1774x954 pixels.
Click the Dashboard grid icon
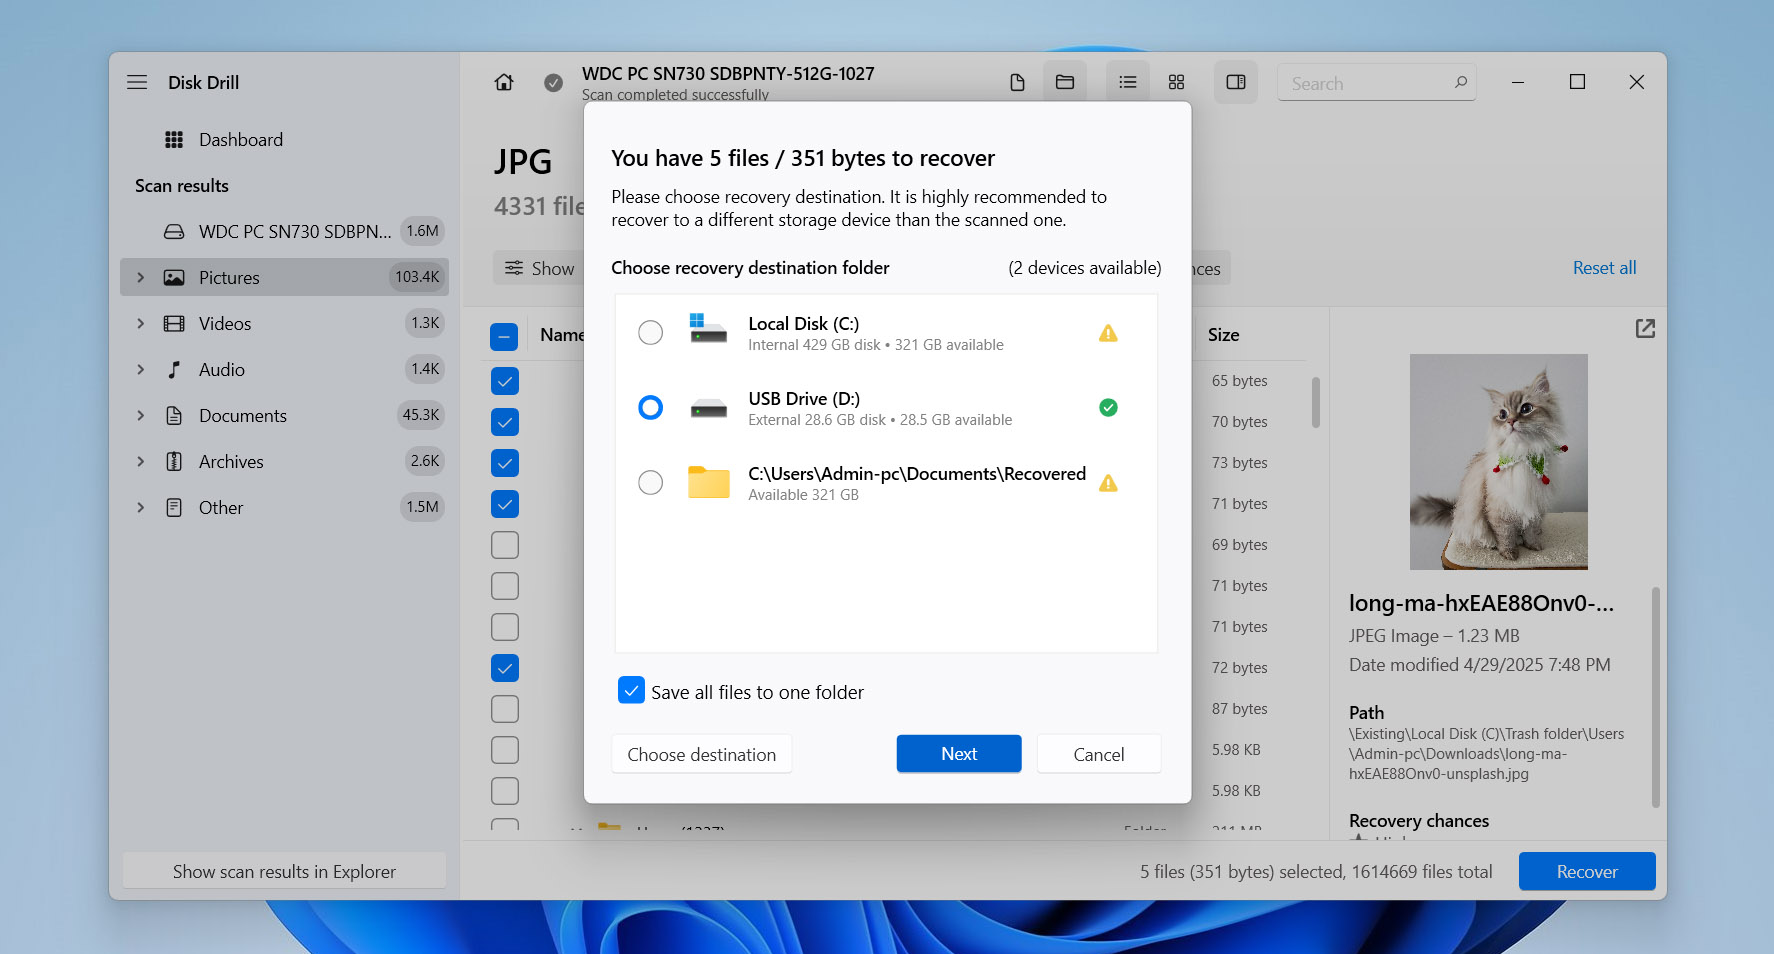click(174, 139)
